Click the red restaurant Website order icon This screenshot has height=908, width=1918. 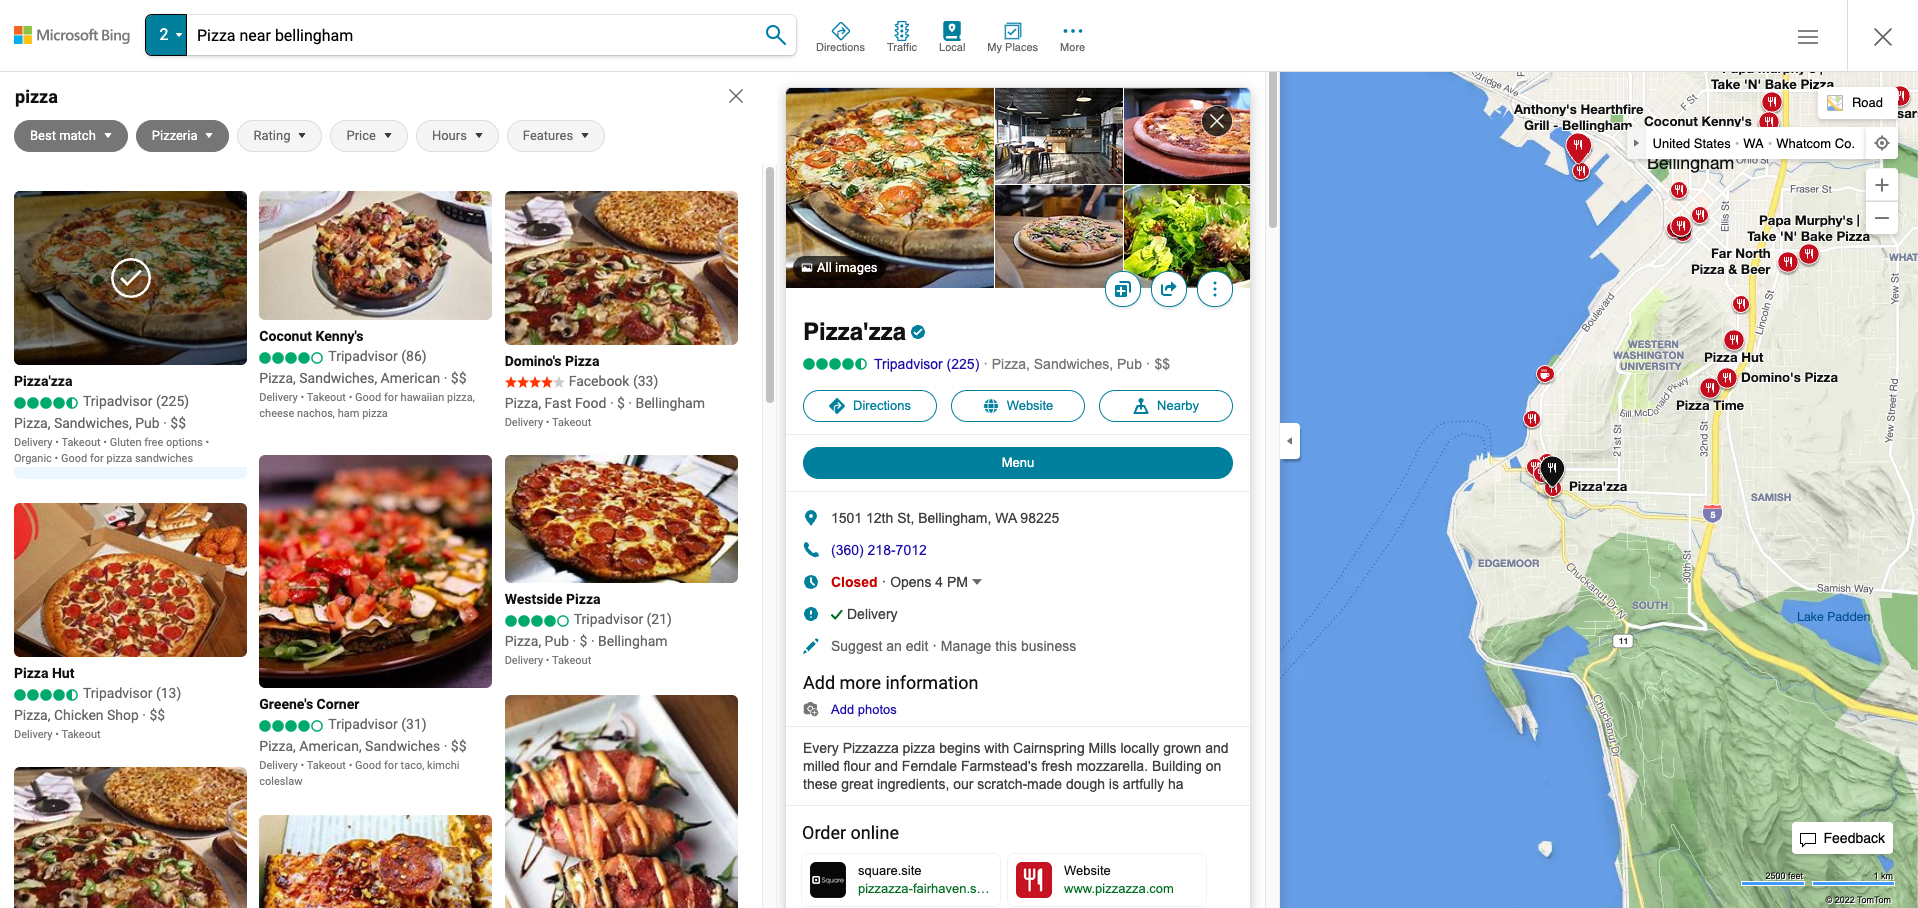pos(1034,880)
